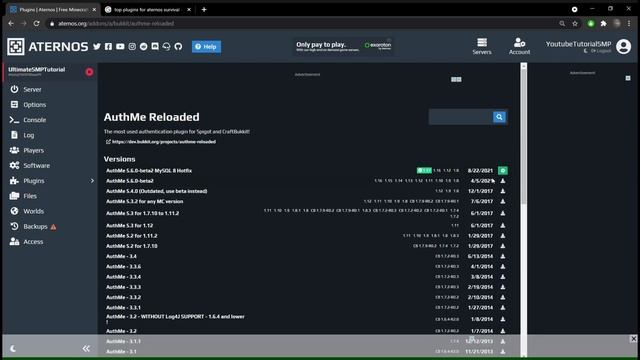Collapse the sidebar with double chevron
Image resolution: width=640 pixels, height=360 pixels.
pos(86,349)
